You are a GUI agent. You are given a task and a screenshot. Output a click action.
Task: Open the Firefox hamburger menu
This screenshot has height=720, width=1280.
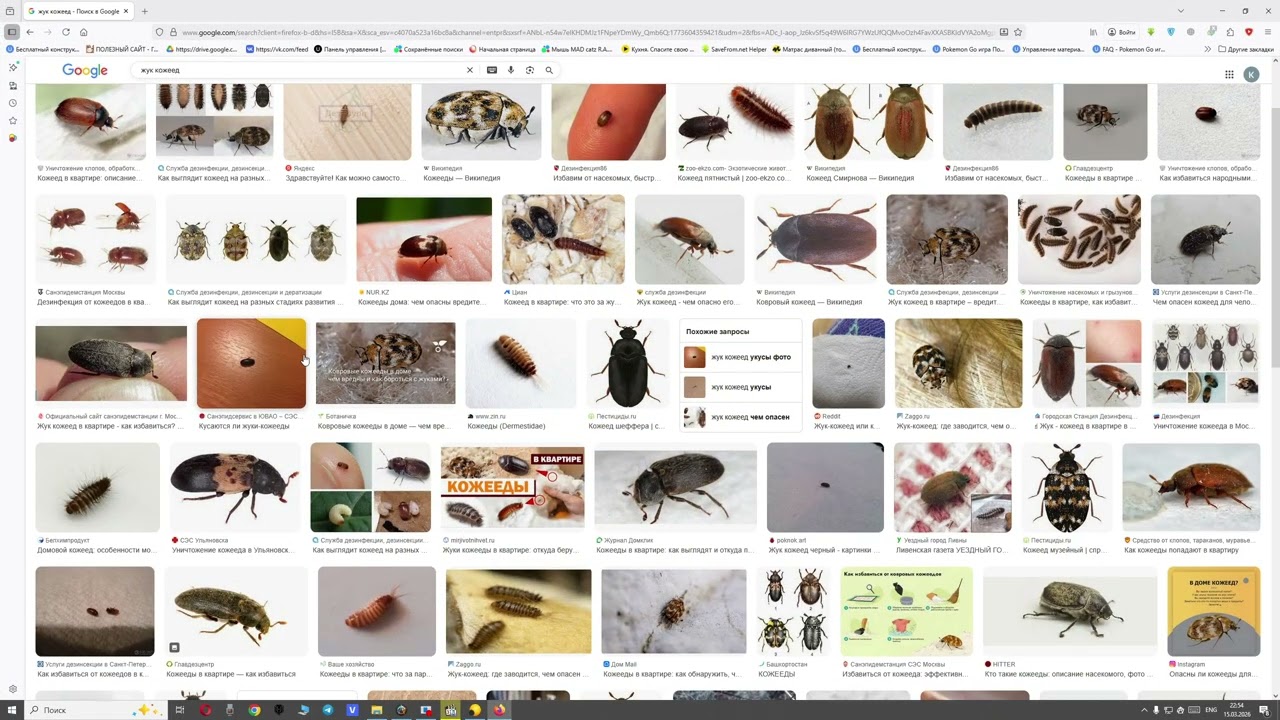1267,32
